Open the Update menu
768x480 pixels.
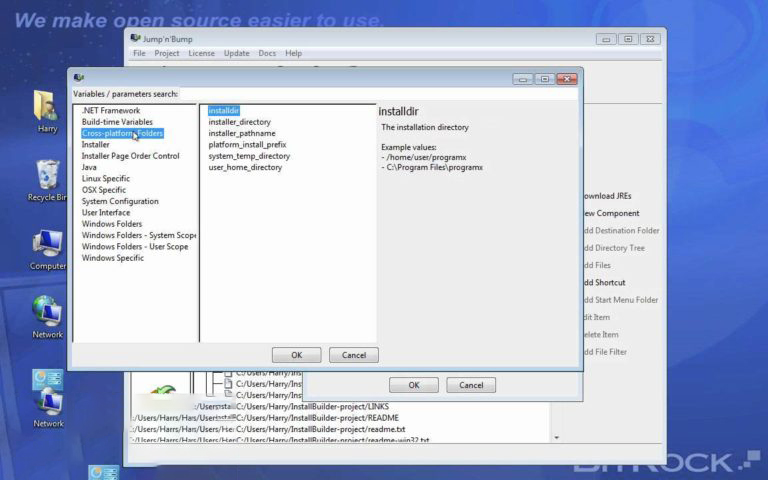pos(237,53)
